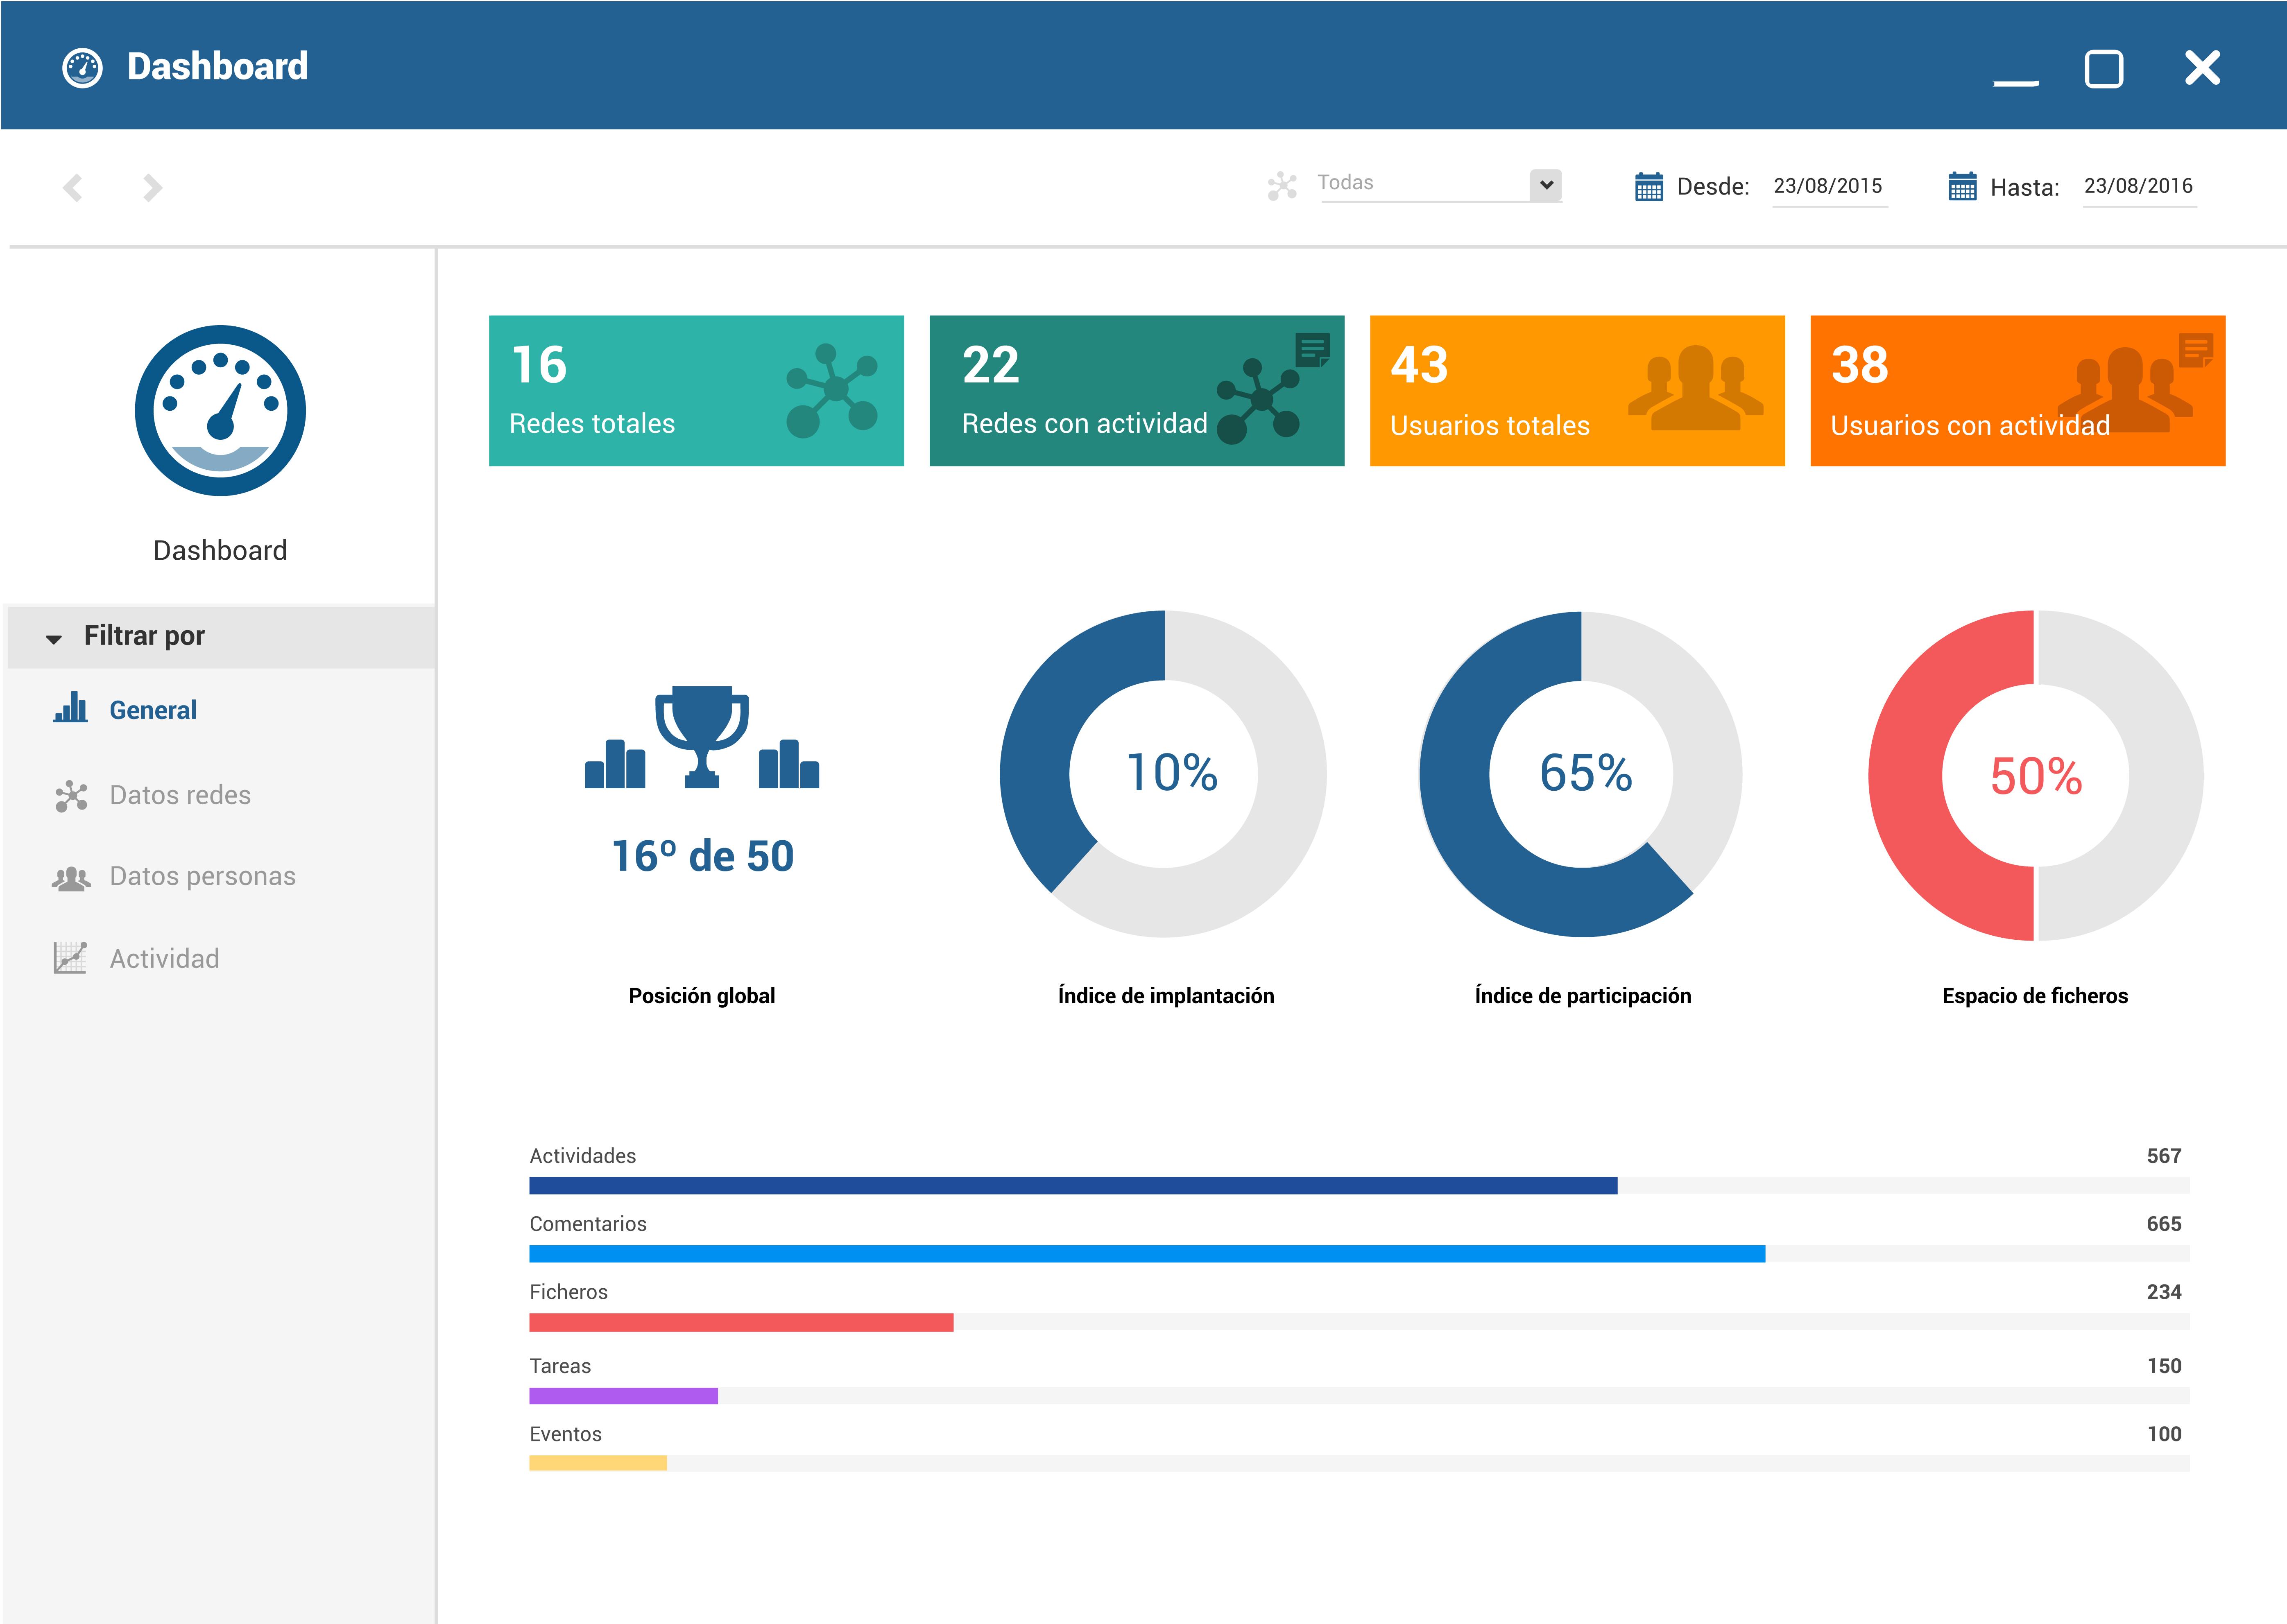Click the people icon on the Usuarios con actividad card
Image resolution: width=2287 pixels, height=1624 pixels.
coord(2124,390)
